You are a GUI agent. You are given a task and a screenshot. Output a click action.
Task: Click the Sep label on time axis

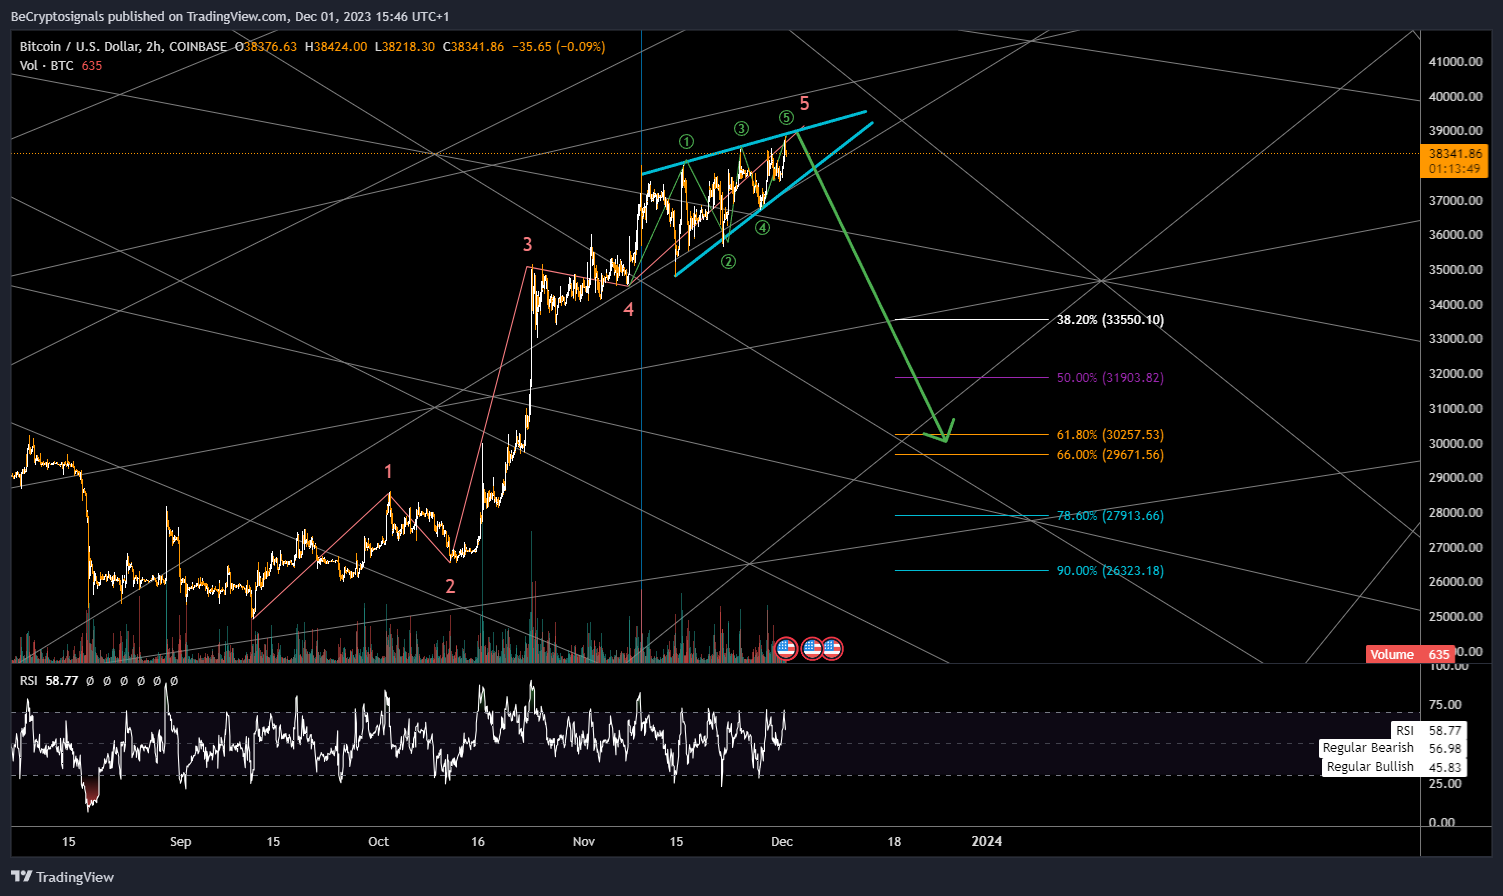(x=181, y=842)
